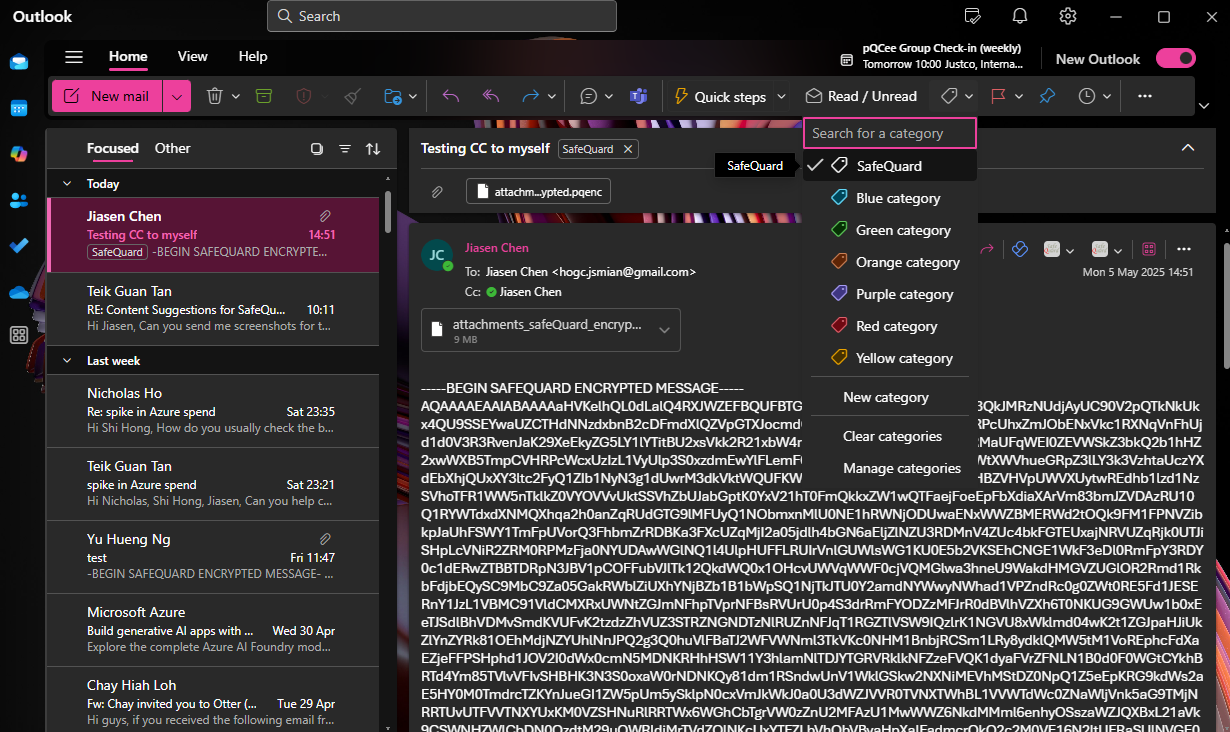Open the attachm...ypted.pqenc attachment chip

(x=538, y=192)
